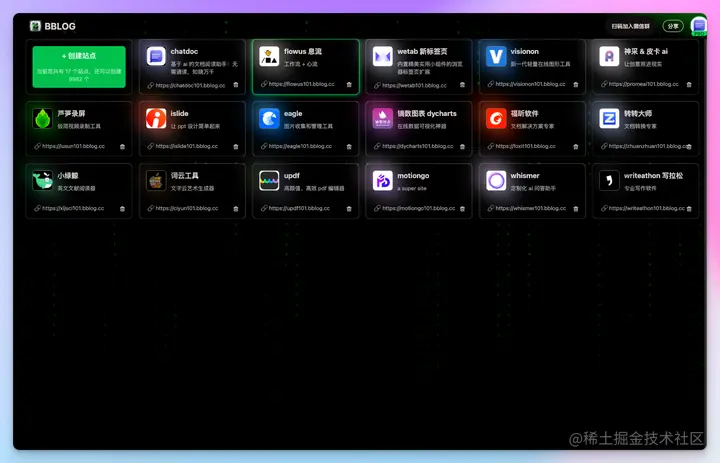Viewport: 720px width, 463px height.
Task: Open the islide101.bblog.cc link
Action: [186, 146]
